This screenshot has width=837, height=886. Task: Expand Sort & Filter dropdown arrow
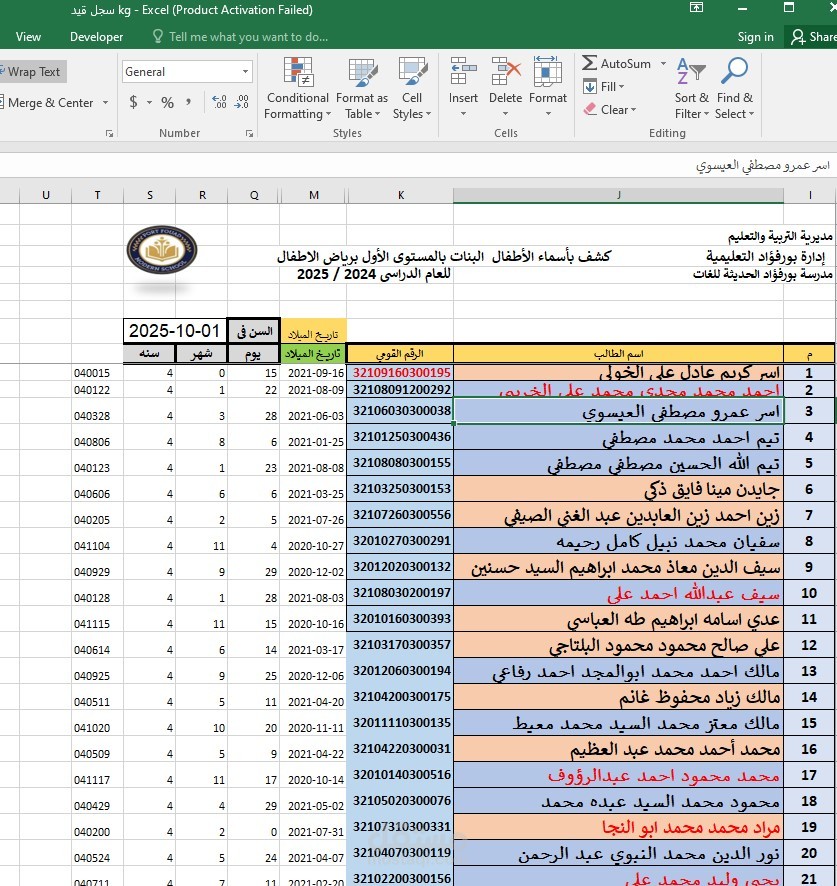click(706, 114)
